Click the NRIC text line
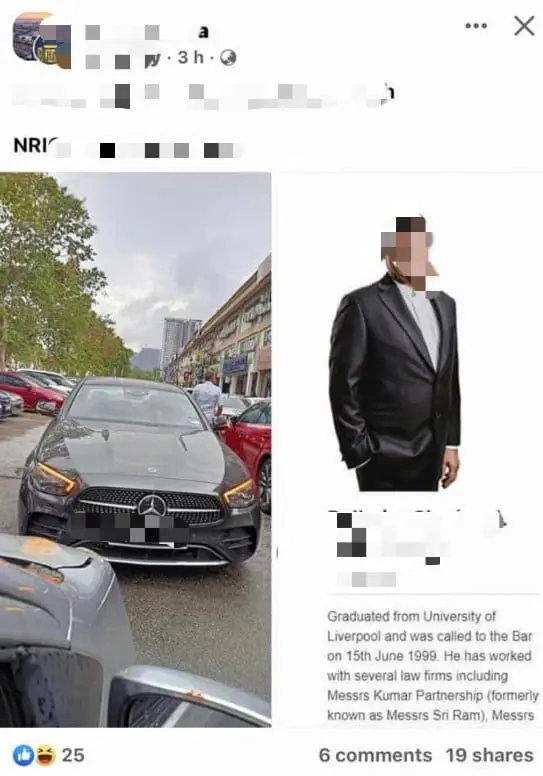This screenshot has width=543, height=776. click(127, 147)
